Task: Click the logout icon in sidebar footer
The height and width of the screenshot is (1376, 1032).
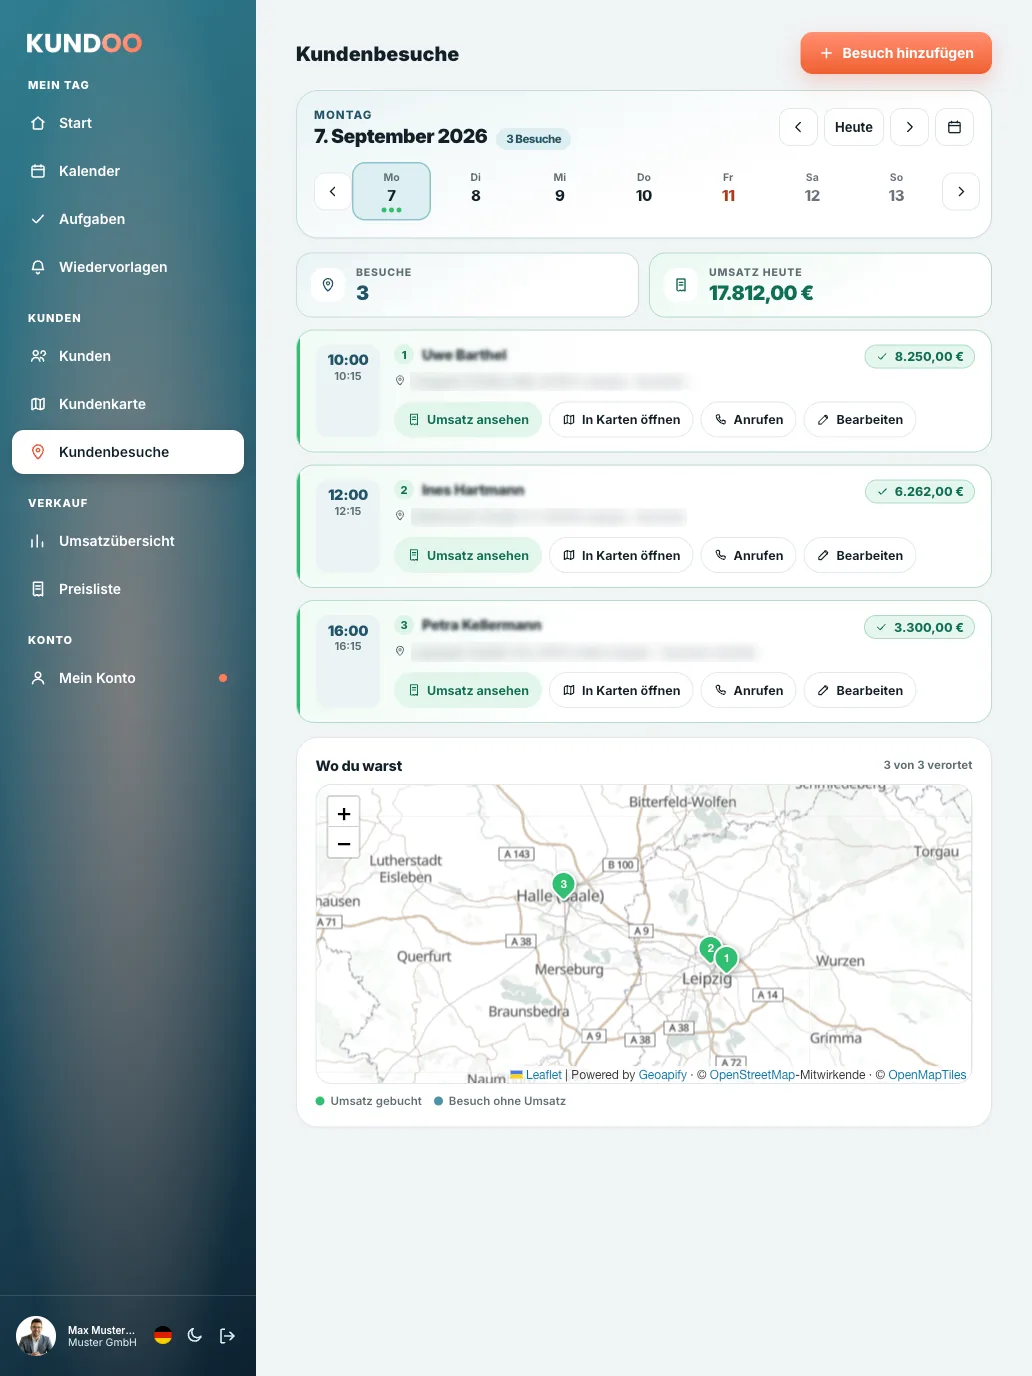Action: [x=227, y=1336]
